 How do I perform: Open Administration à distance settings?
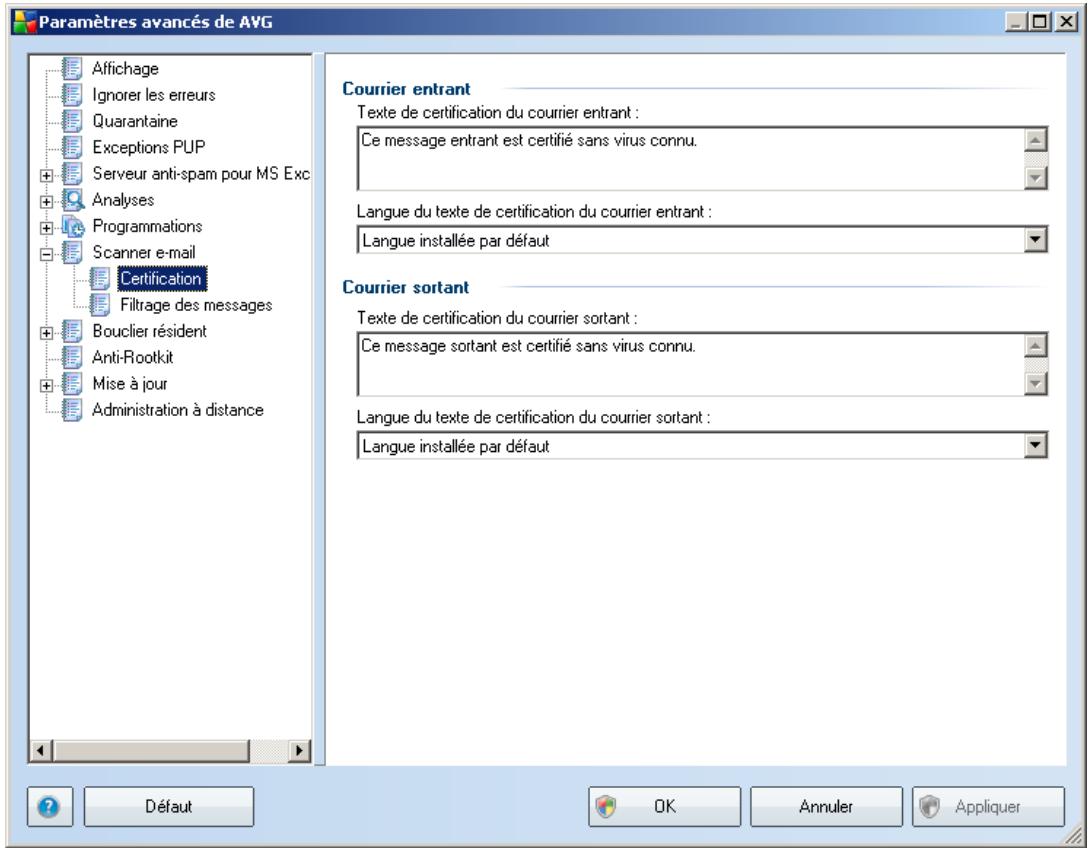[178, 409]
